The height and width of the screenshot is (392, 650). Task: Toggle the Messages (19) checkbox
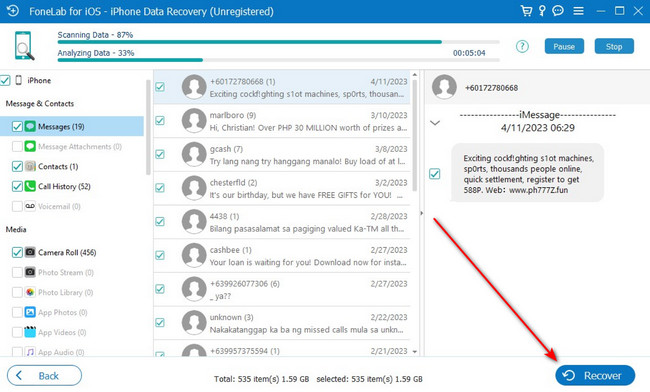coord(17,126)
